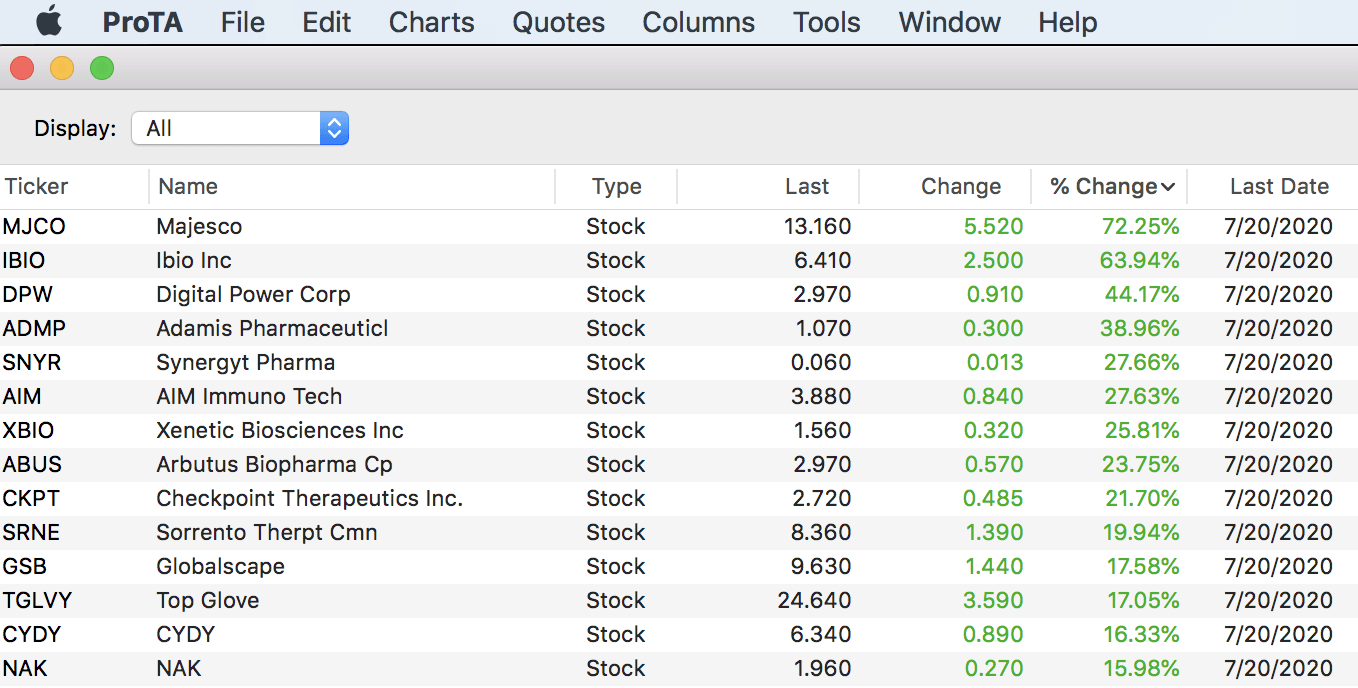Select the TGLVY ticker cell

[38, 600]
